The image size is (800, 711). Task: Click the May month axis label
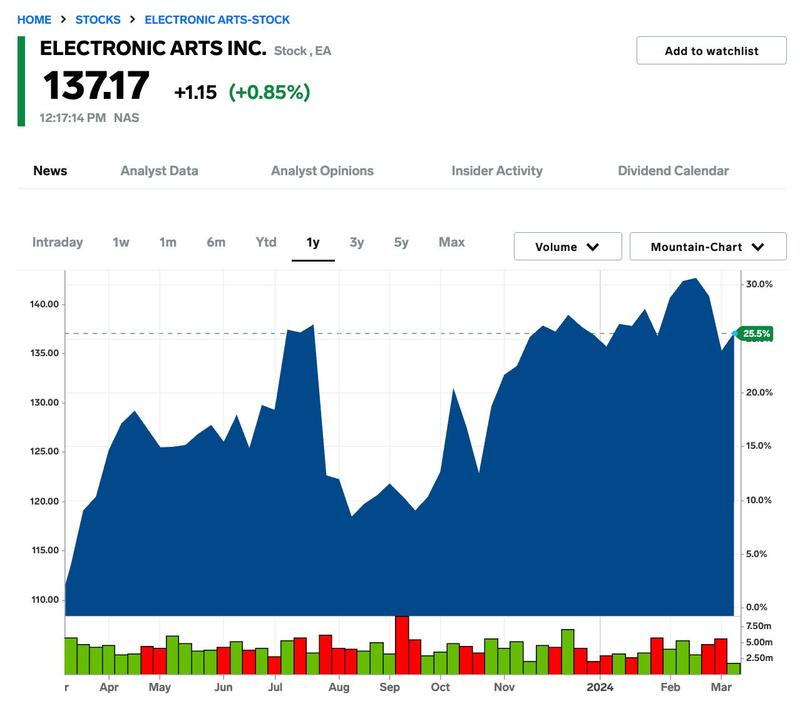click(160, 688)
